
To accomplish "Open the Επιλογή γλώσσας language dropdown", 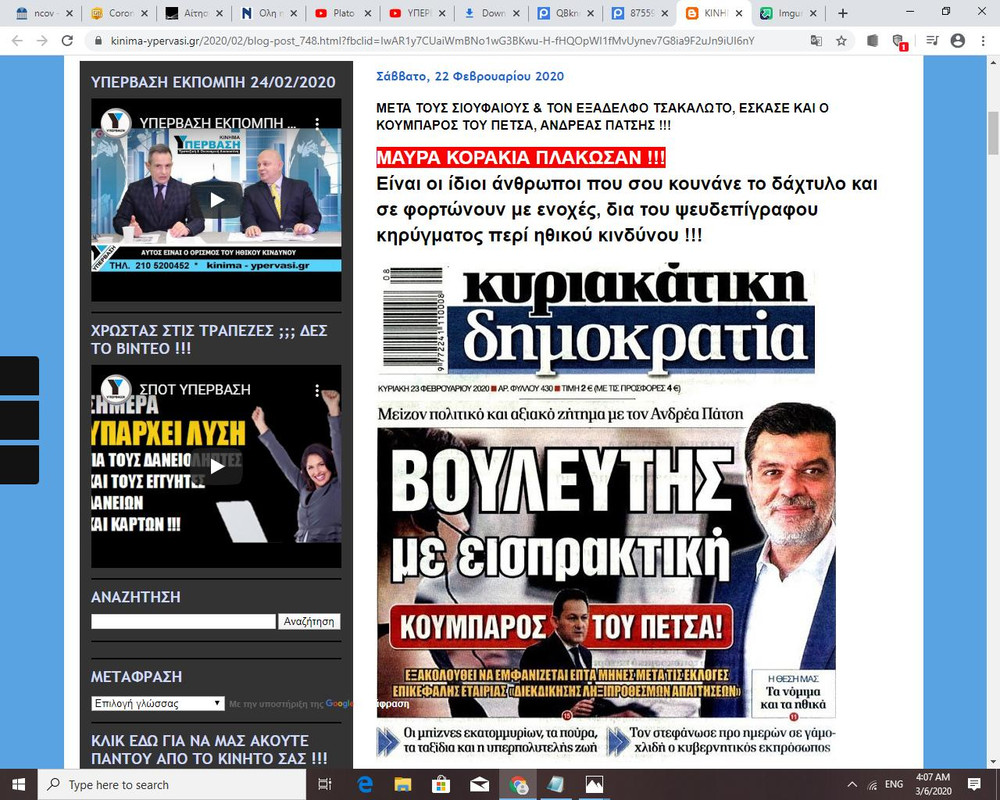I will coord(158,703).
